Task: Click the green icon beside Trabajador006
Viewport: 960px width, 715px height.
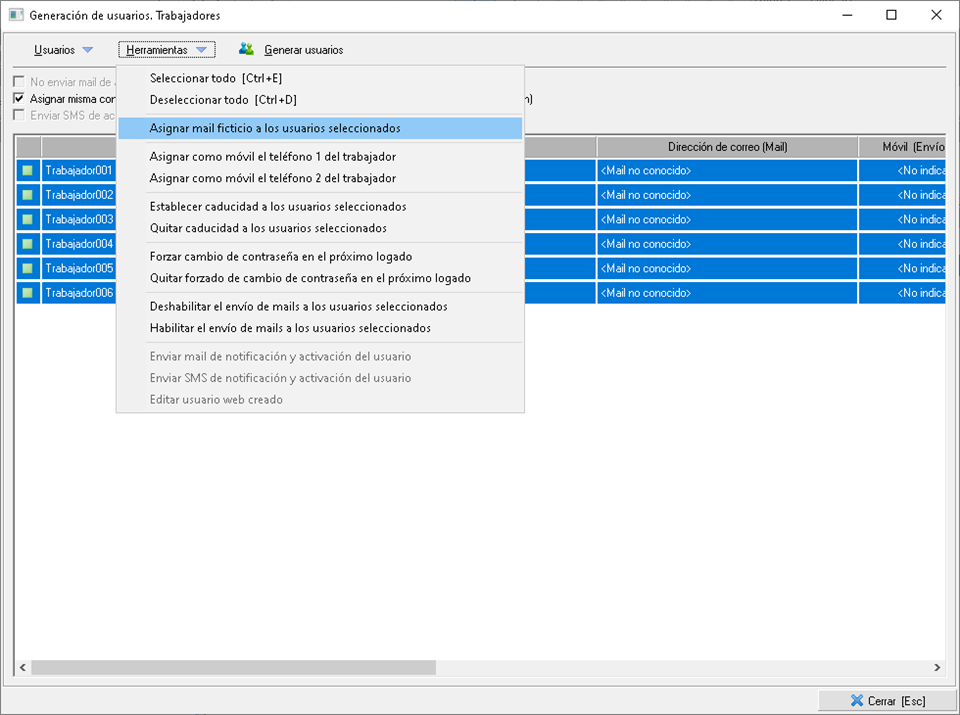Action: point(28,293)
